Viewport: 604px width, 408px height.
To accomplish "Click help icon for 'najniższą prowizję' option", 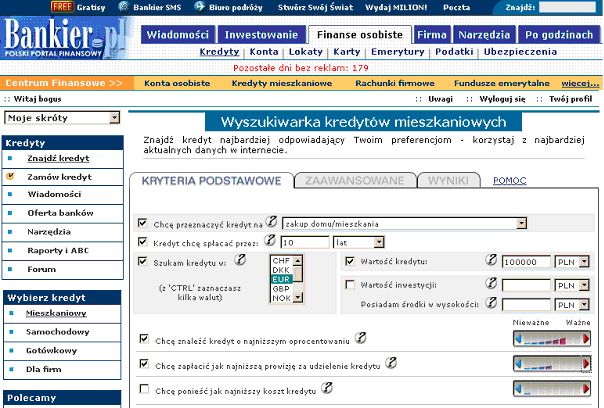I will [394, 362].
